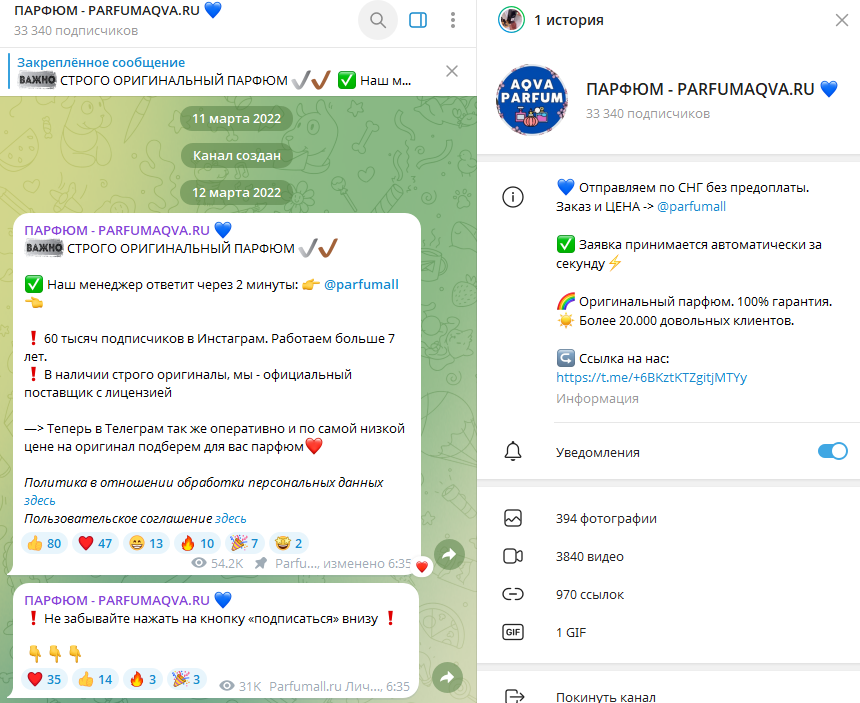Click the thumbs-up reaction showing 14

tap(95, 679)
